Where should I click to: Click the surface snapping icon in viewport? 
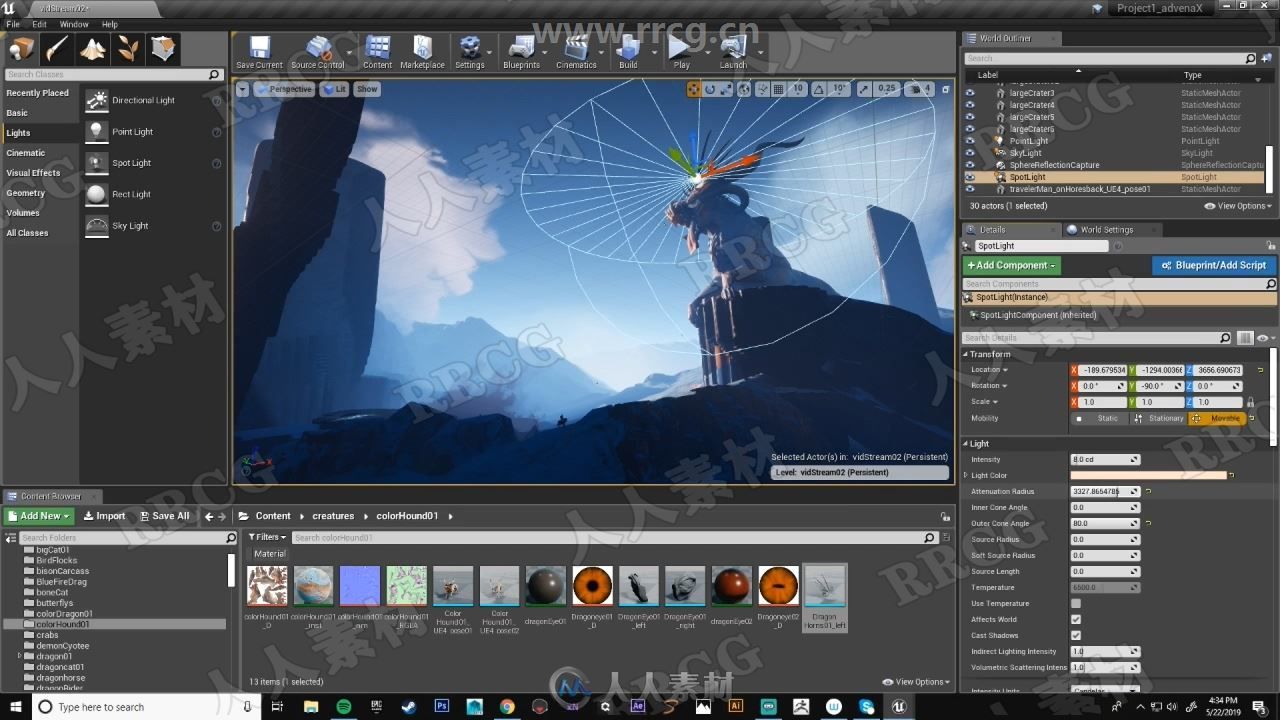click(x=762, y=89)
